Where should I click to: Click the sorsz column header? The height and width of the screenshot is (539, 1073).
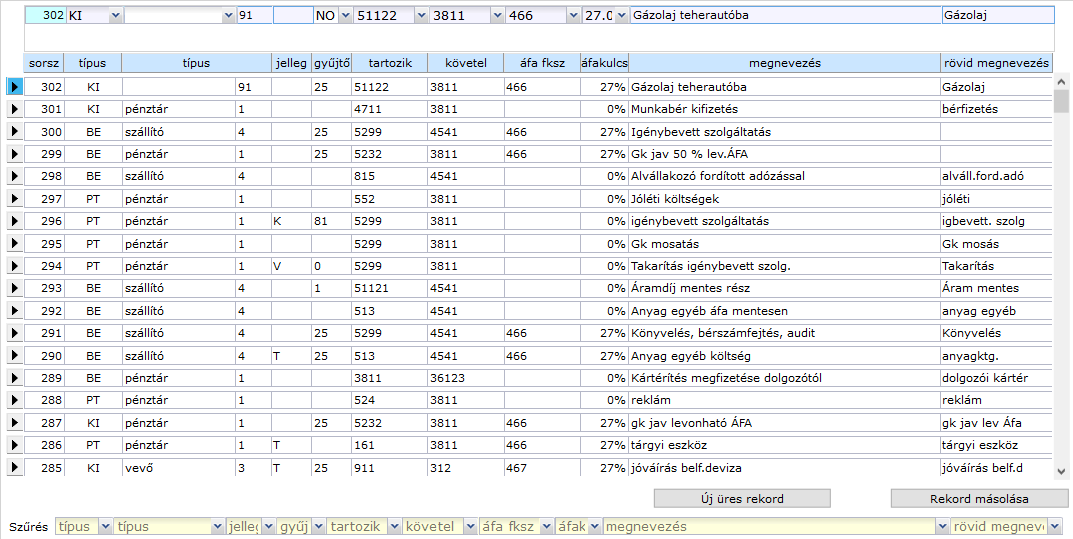point(44,63)
